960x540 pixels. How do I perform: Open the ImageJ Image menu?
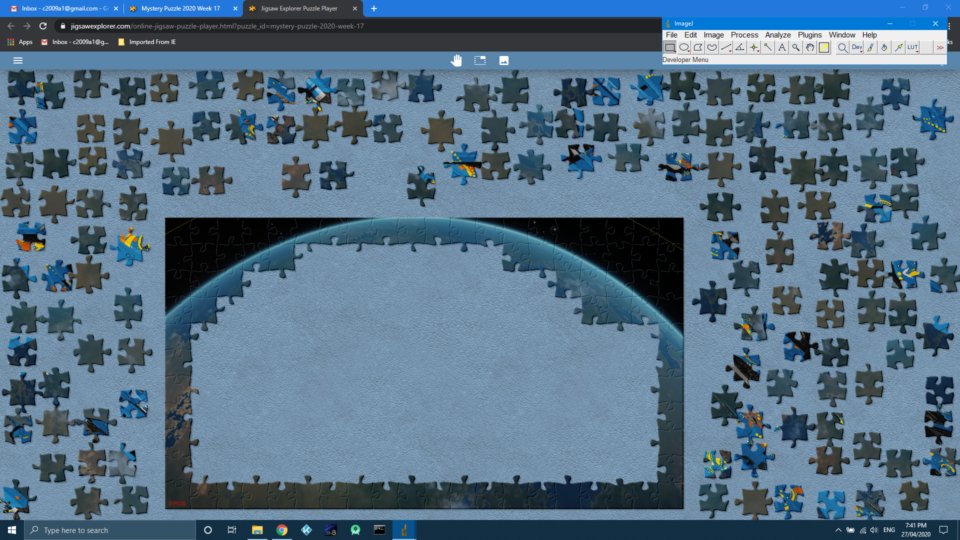tap(713, 35)
